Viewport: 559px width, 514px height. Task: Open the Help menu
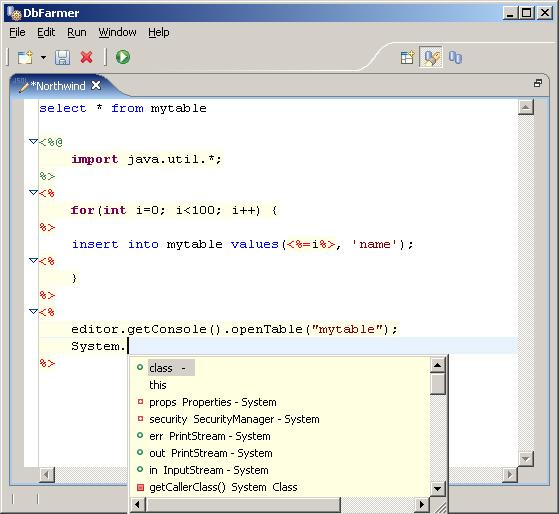159,32
